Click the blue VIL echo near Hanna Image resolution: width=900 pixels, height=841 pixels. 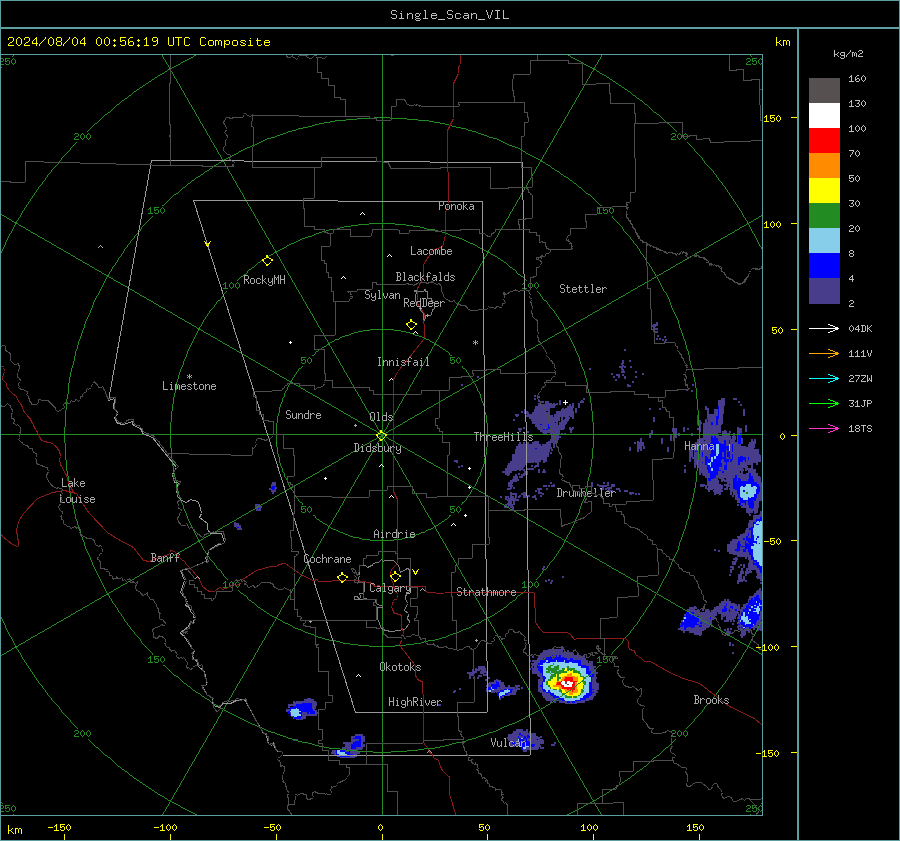point(715,459)
